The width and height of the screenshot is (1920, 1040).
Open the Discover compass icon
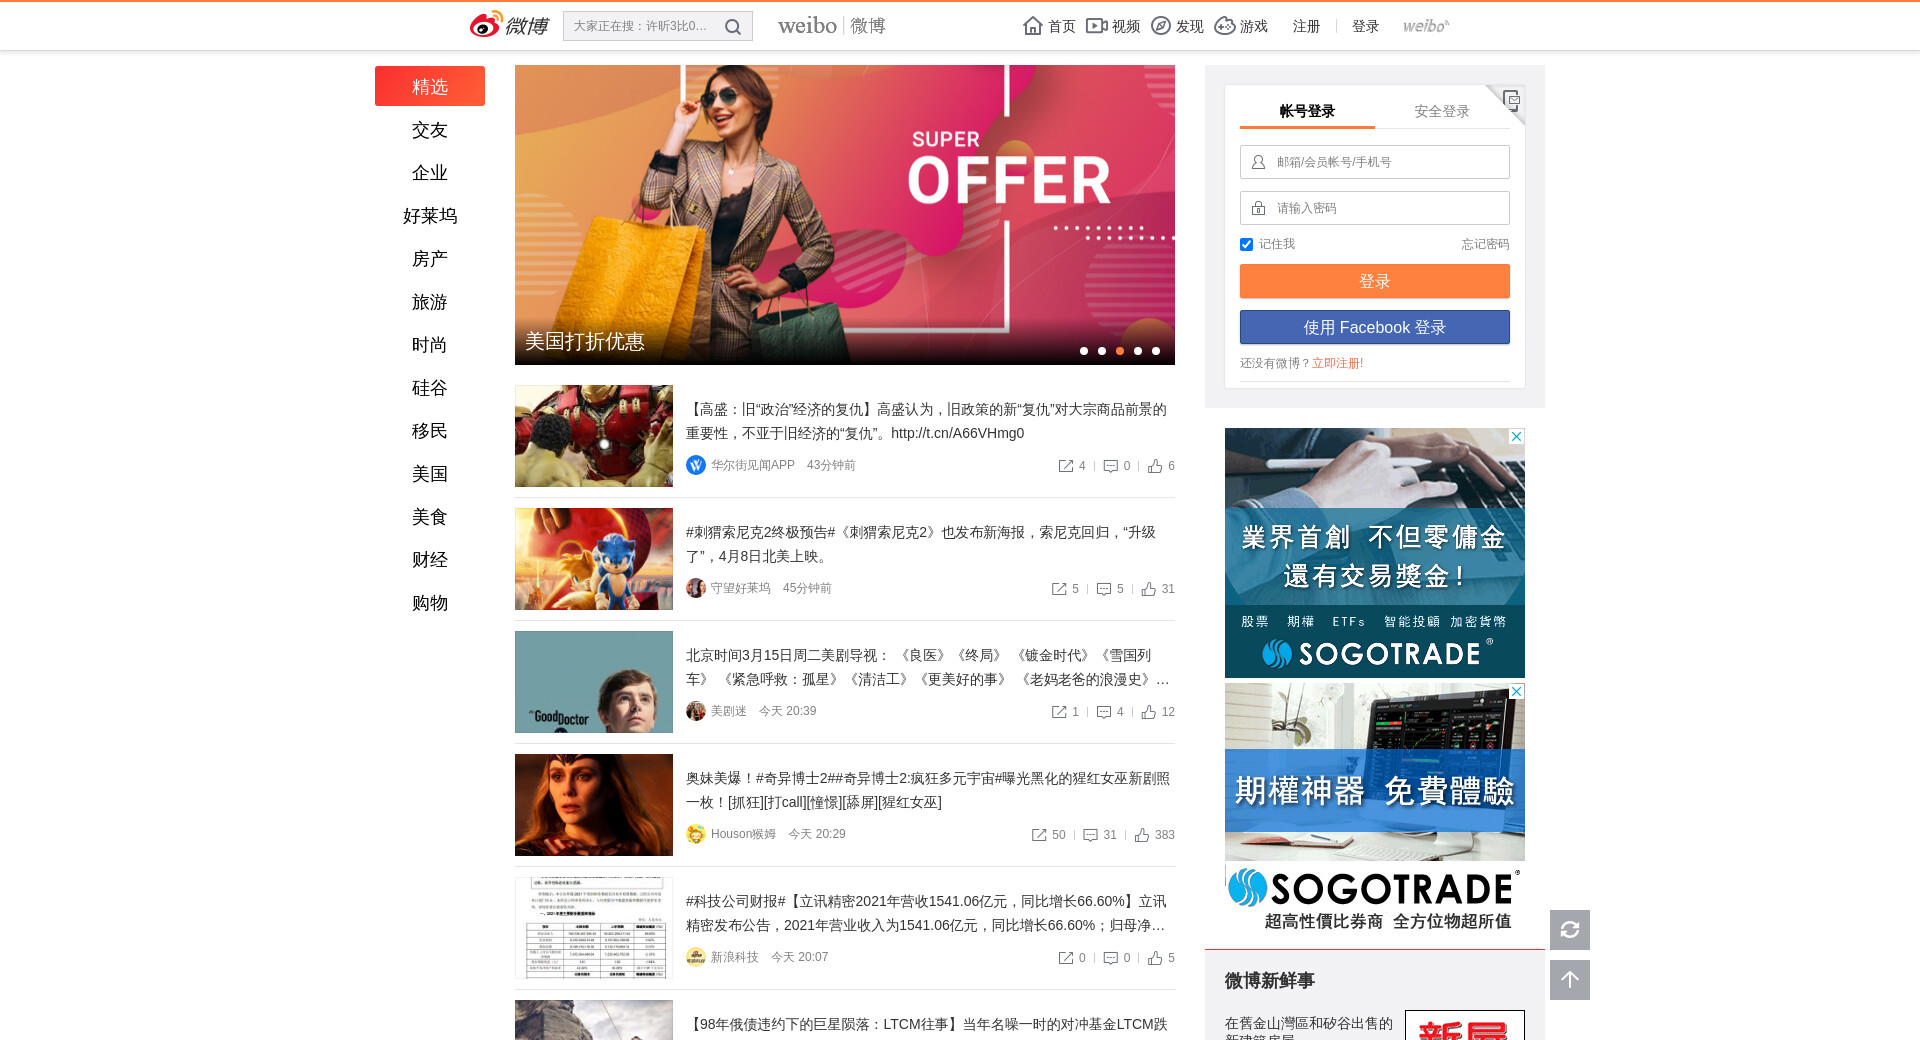(x=1161, y=26)
